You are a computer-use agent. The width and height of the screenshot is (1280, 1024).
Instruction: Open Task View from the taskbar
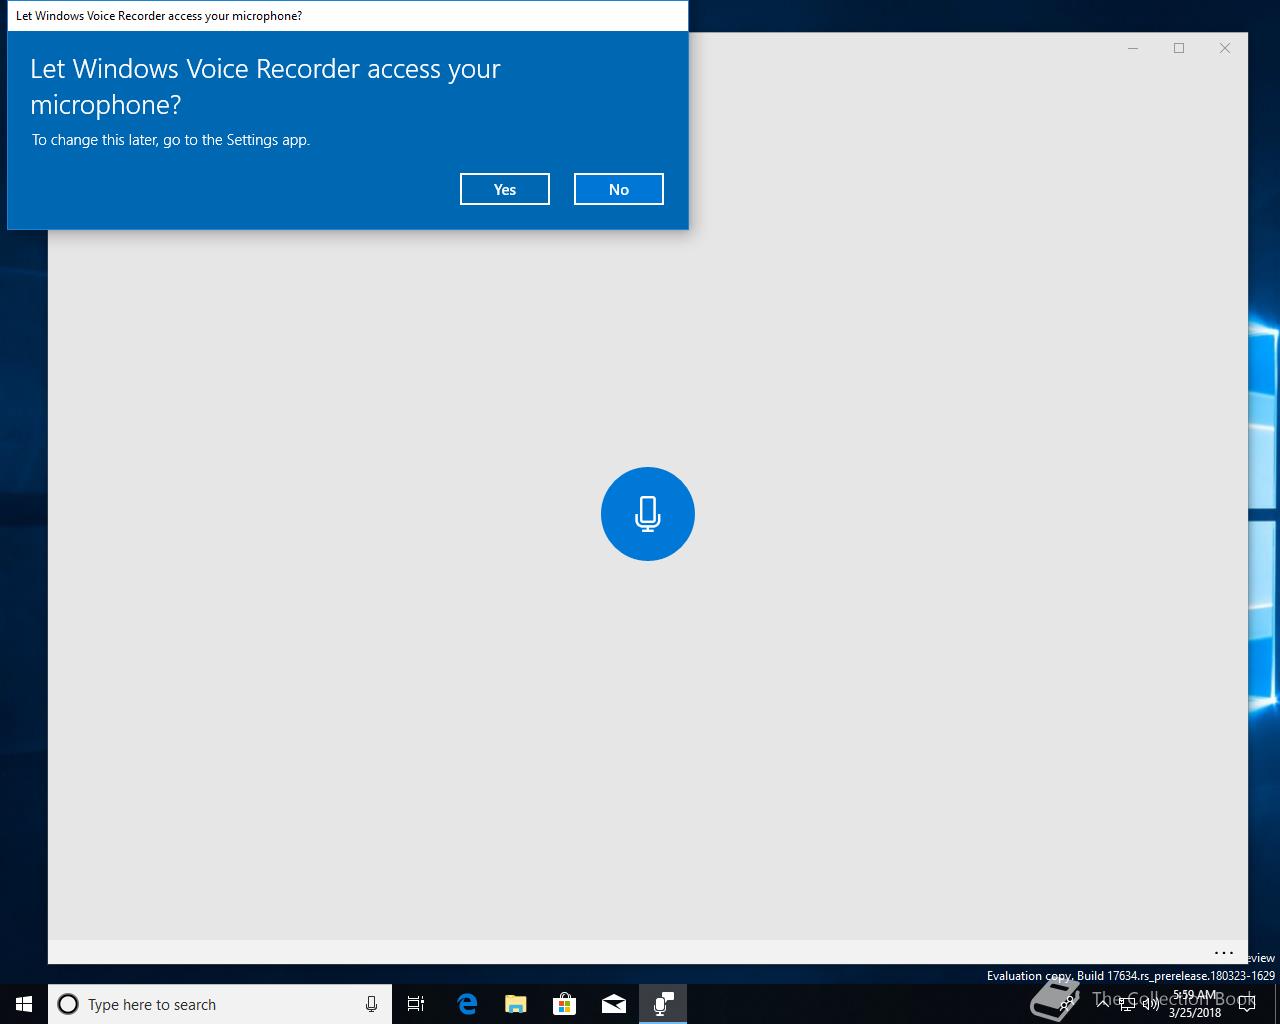(416, 1004)
